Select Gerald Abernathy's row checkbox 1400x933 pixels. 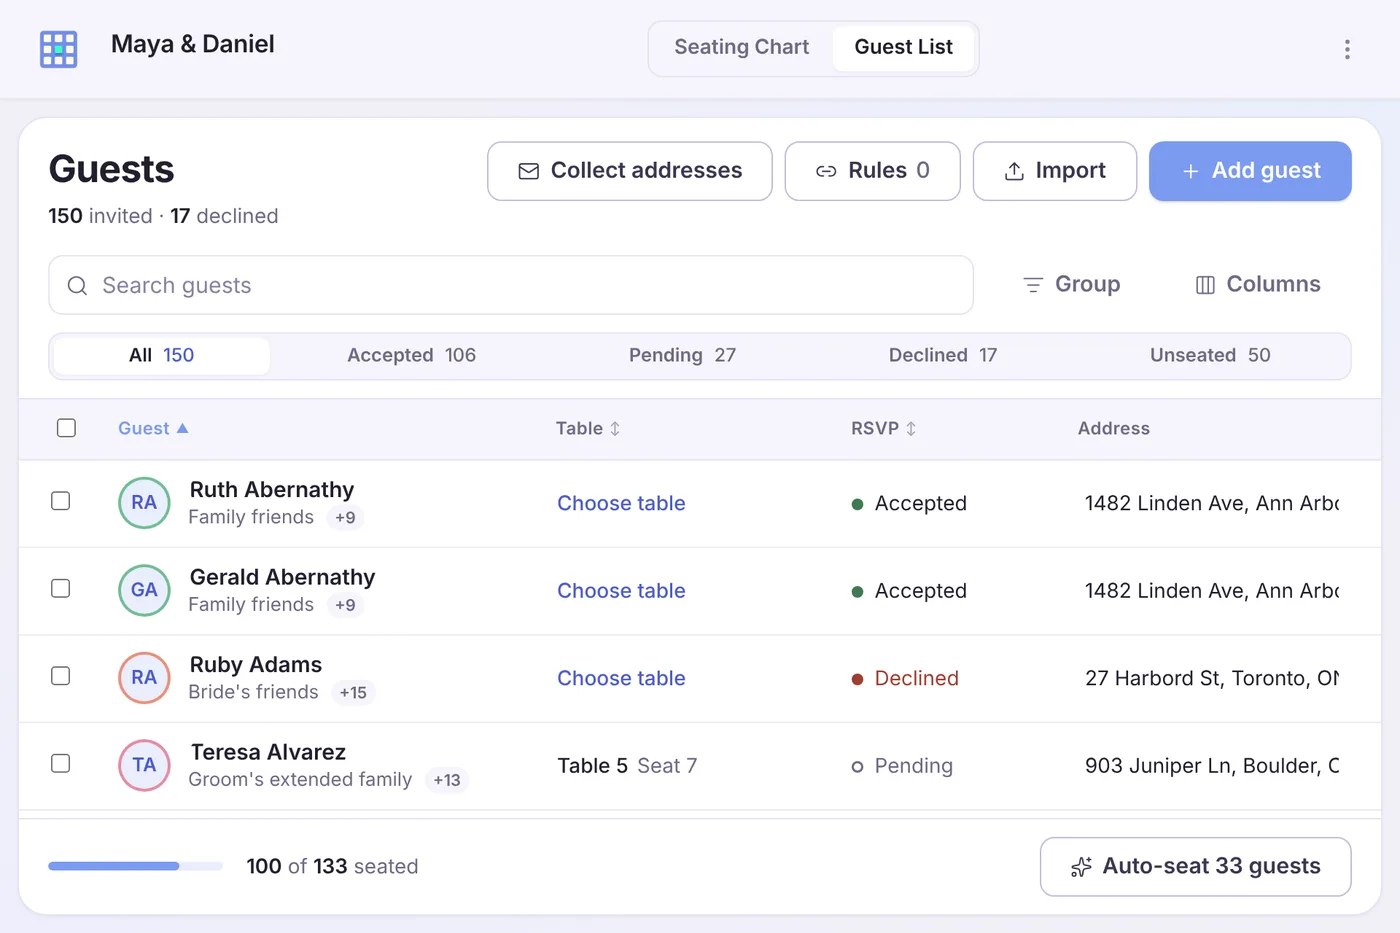tap(61, 588)
